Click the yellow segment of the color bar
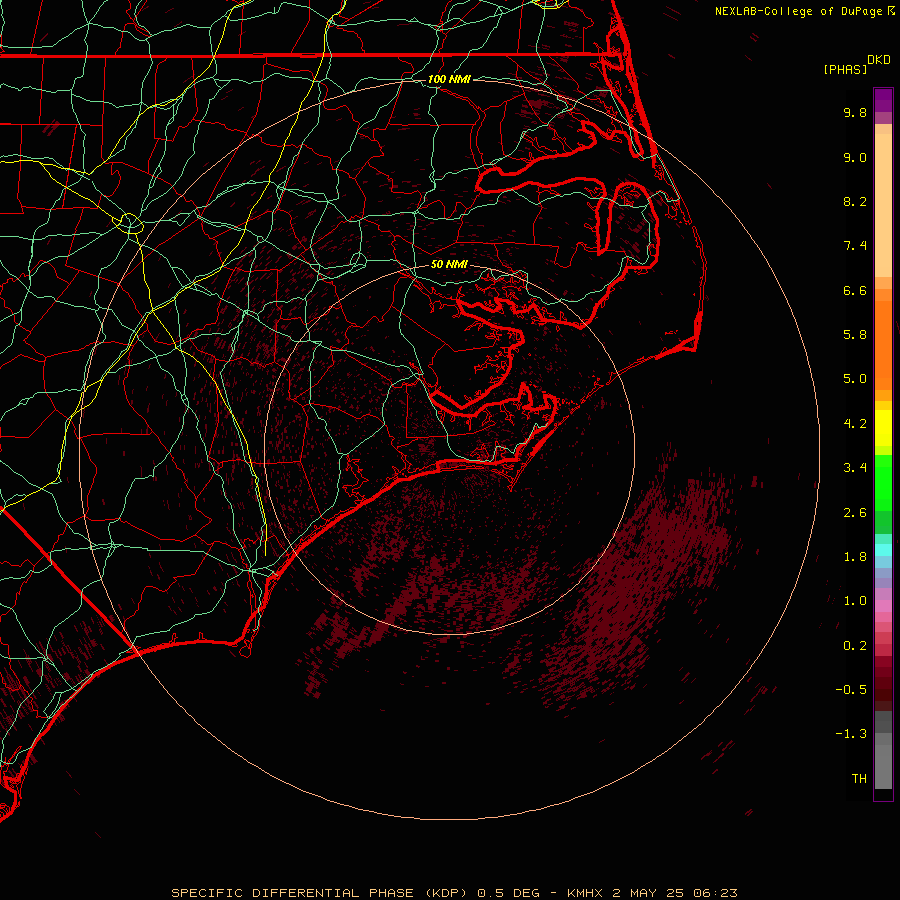The height and width of the screenshot is (900, 900). pyautogui.click(x=883, y=428)
